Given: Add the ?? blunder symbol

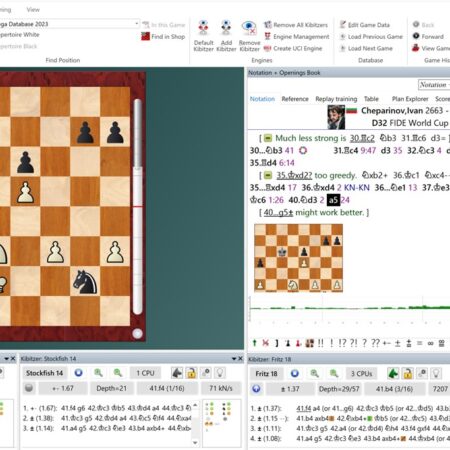Looking at the screenshot, I should coord(375,343).
